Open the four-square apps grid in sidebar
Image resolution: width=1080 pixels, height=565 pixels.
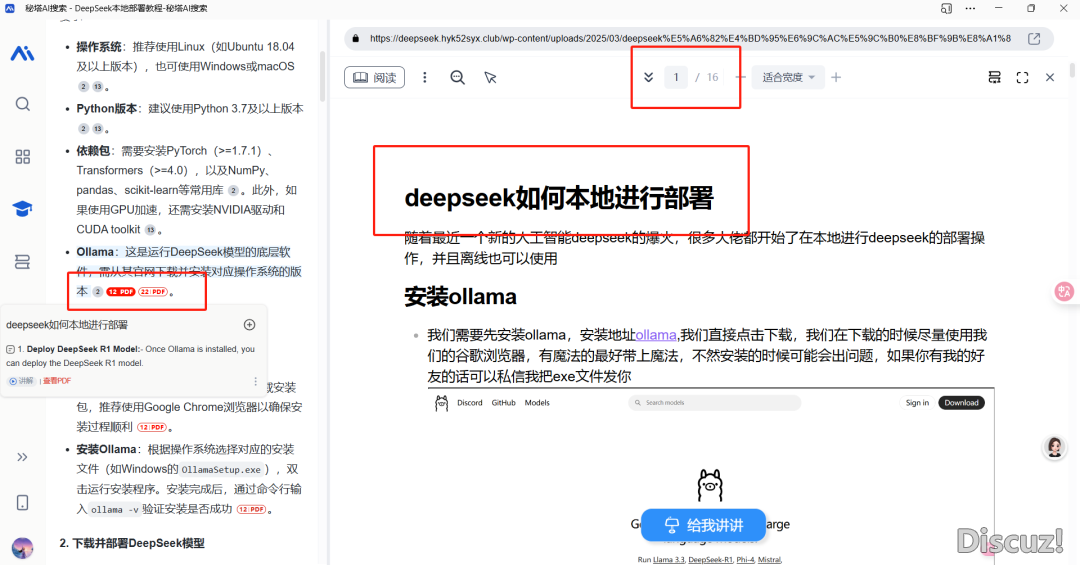(x=22, y=156)
